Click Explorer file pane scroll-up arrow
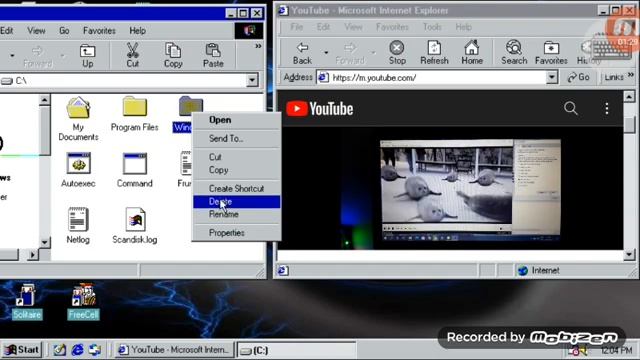Screen dimensions: 640x360 pyautogui.click(x=45, y=100)
